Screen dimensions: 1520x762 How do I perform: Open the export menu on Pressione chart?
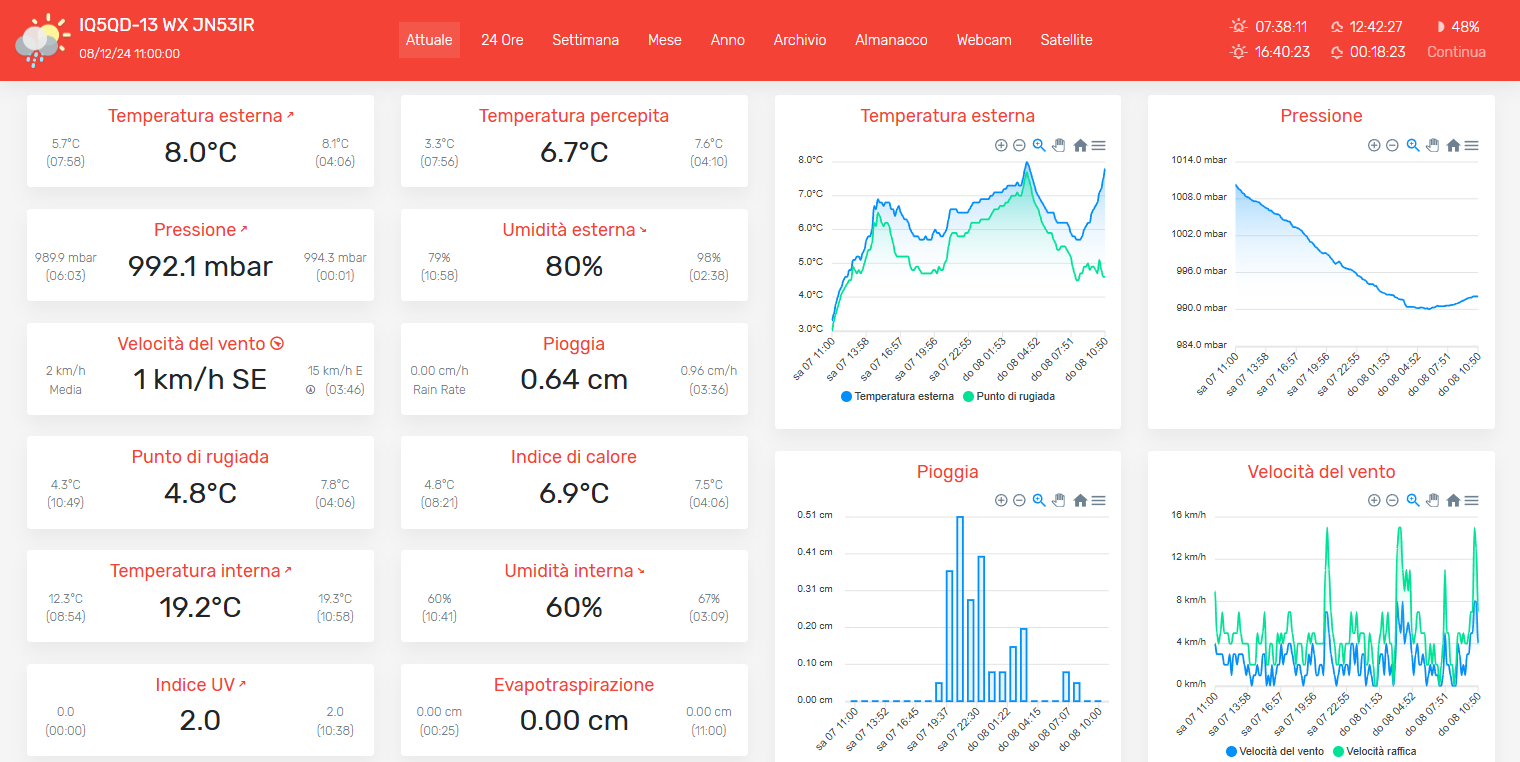pyautogui.click(x=1471, y=145)
